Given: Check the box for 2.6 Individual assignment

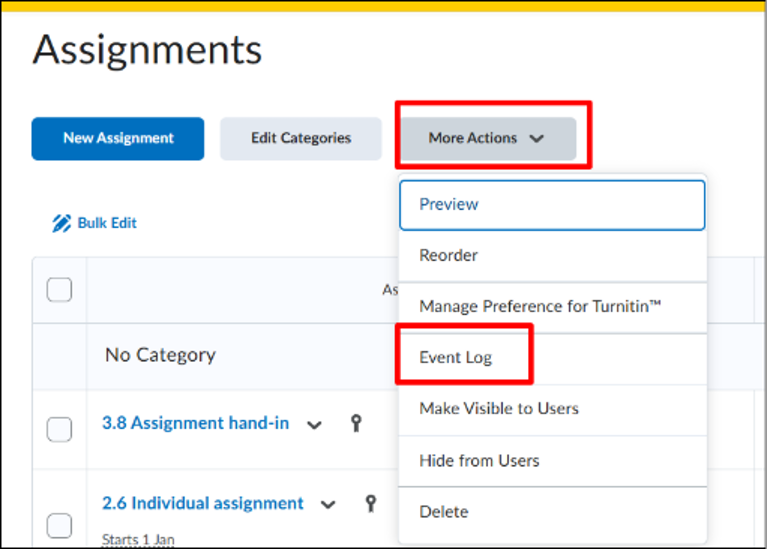Looking at the screenshot, I should (59, 526).
